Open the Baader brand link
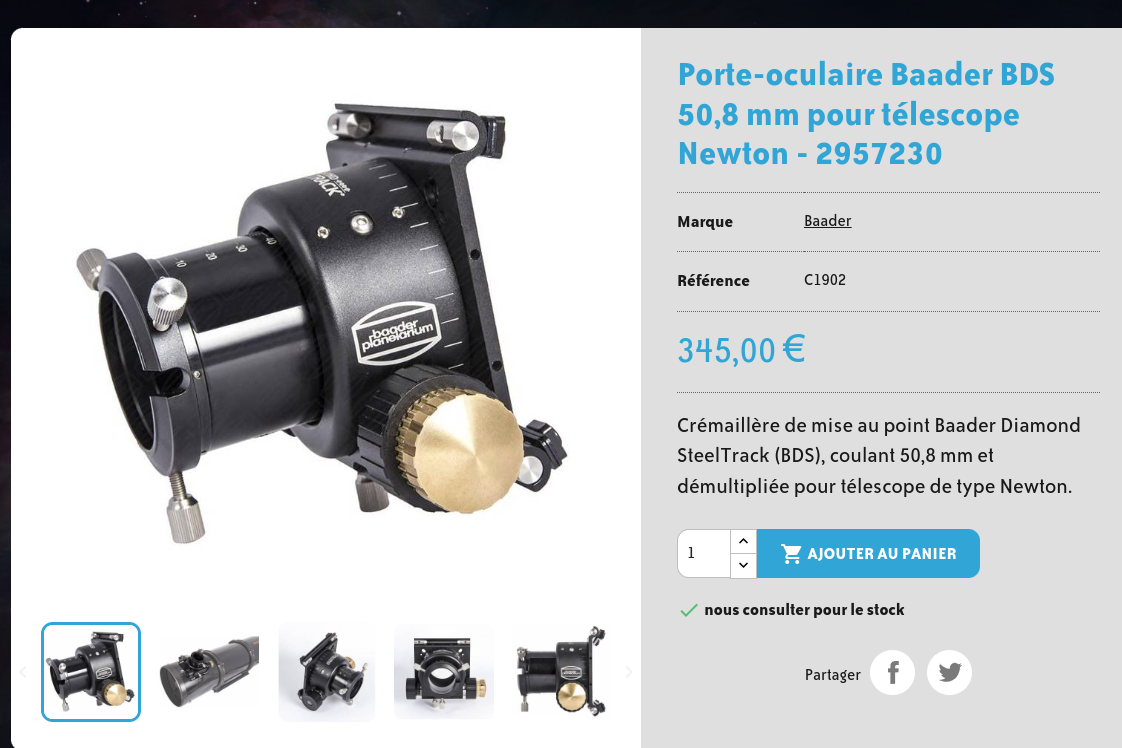1122x748 pixels. [x=827, y=220]
